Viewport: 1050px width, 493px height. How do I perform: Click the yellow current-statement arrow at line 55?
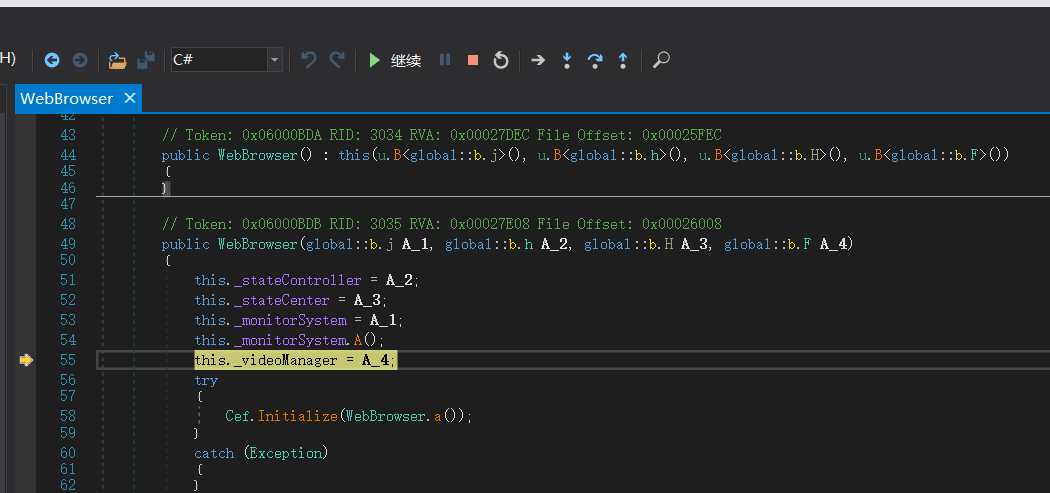click(x=26, y=360)
